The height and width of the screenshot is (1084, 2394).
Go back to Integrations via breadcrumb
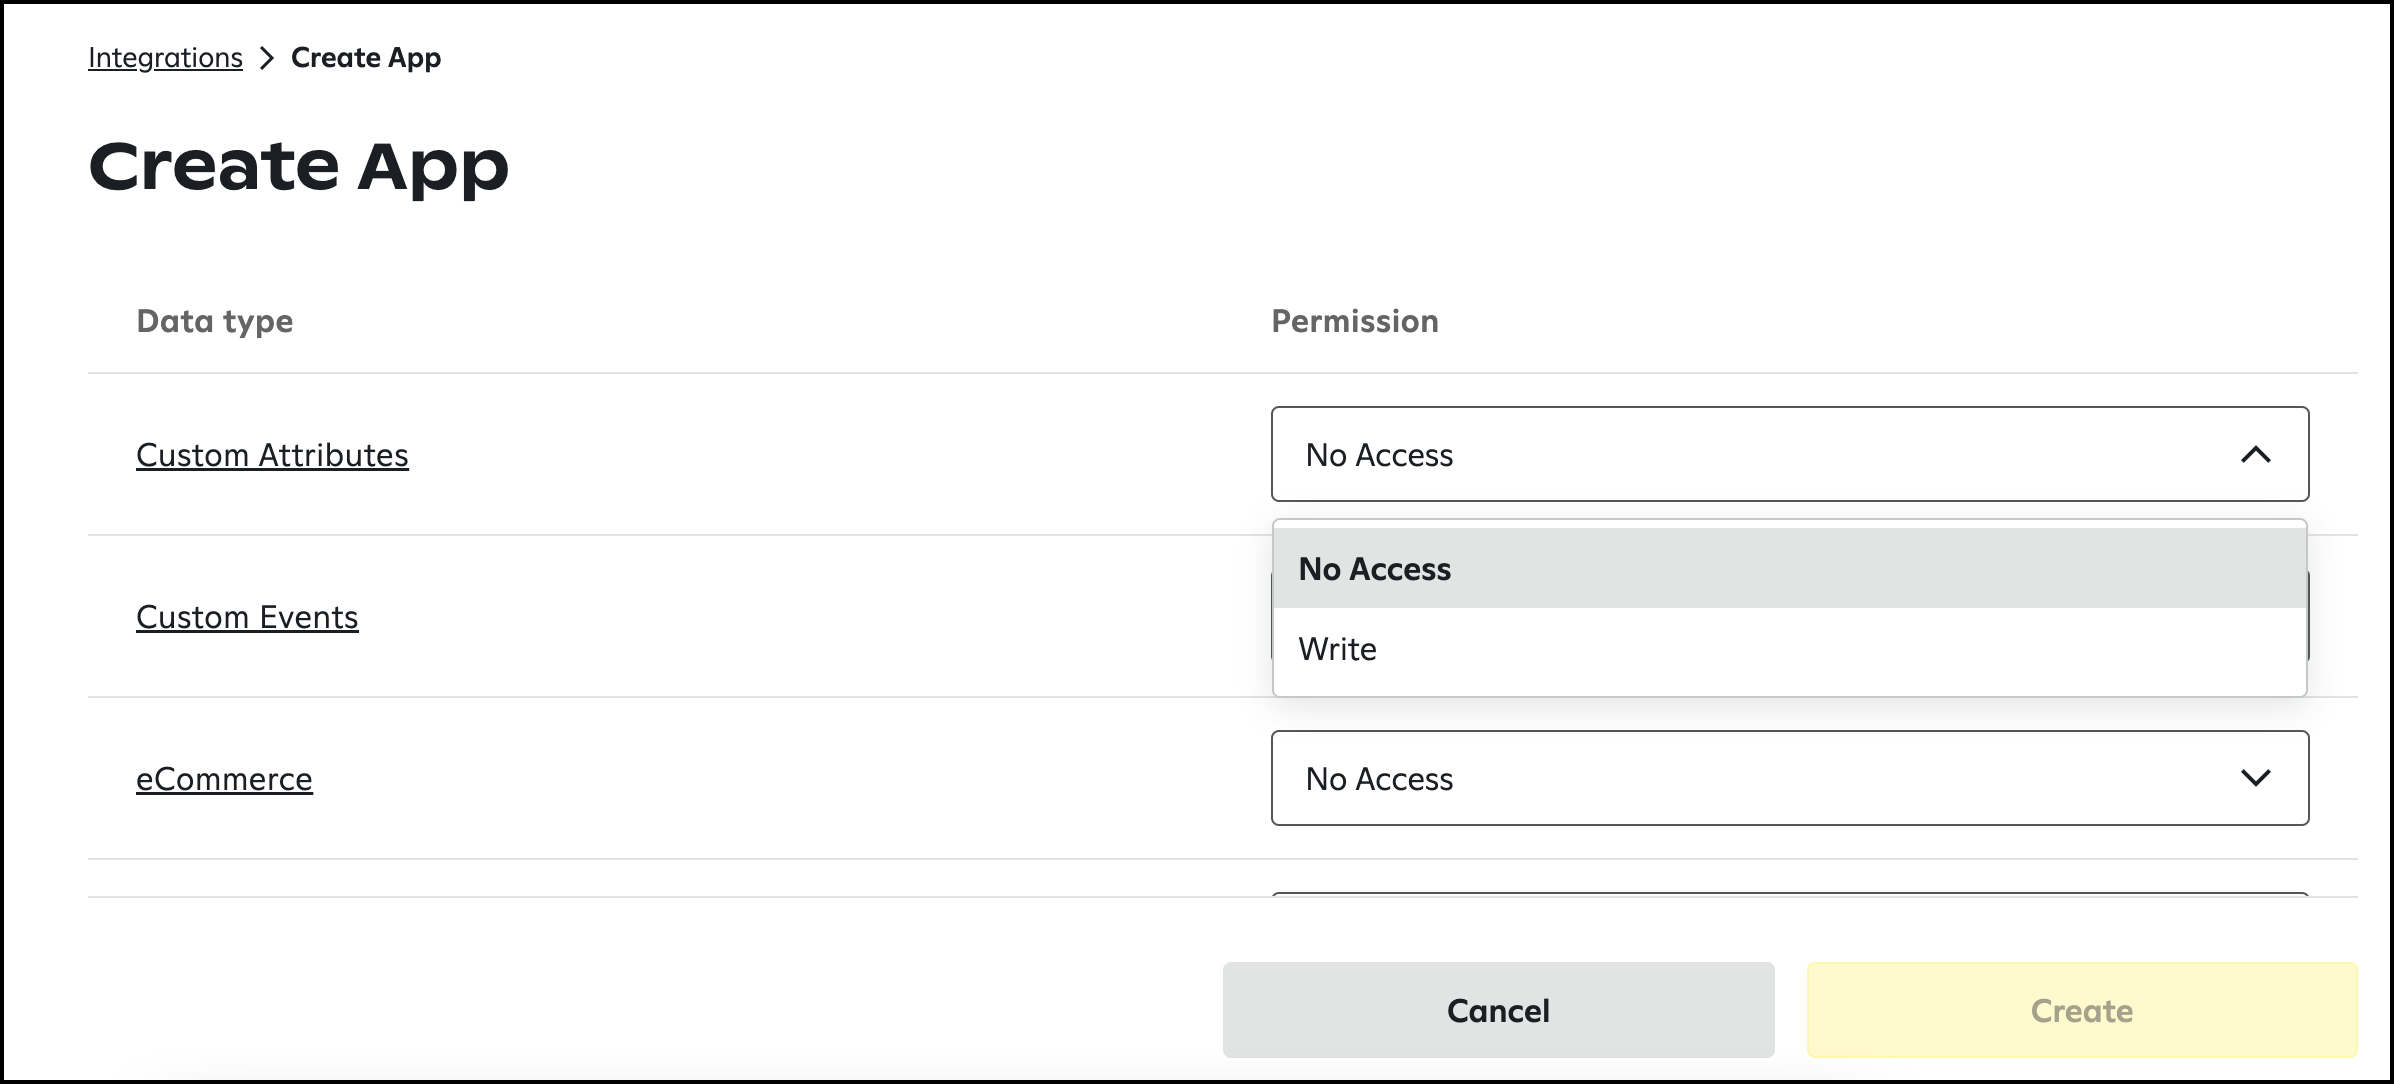click(165, 58)
